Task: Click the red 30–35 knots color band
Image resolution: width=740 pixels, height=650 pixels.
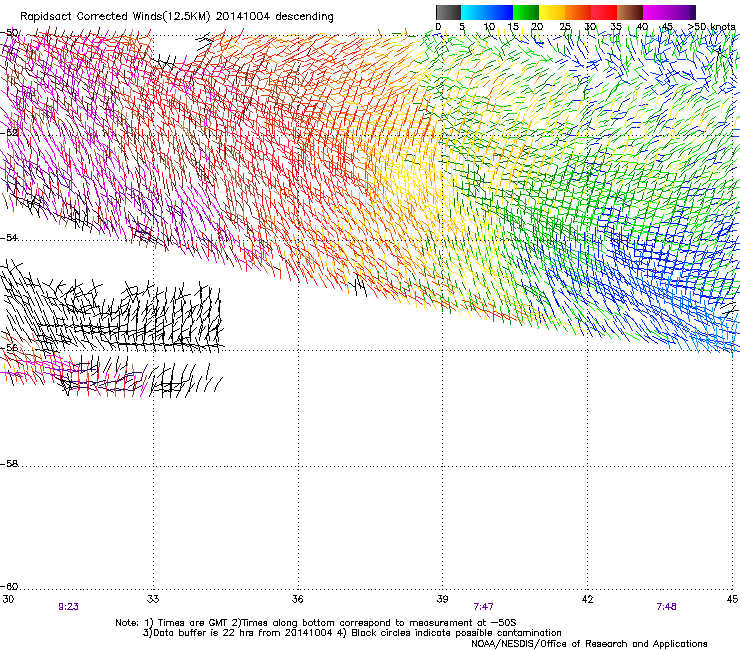Action: click(604, 12)
